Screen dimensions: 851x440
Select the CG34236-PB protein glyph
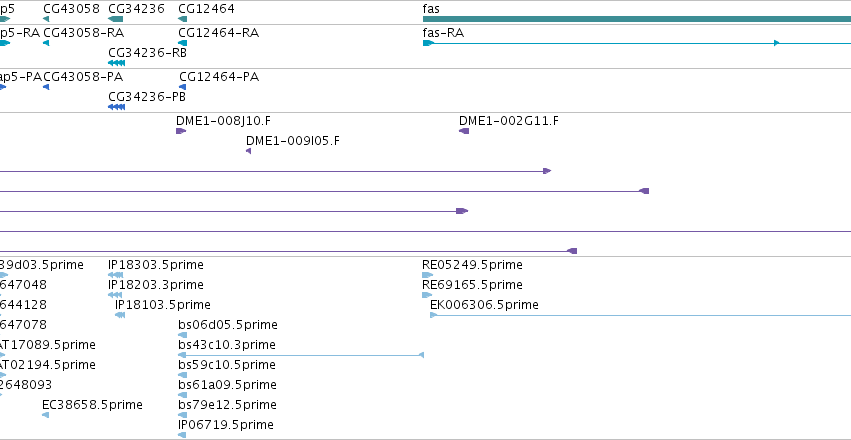117,107
